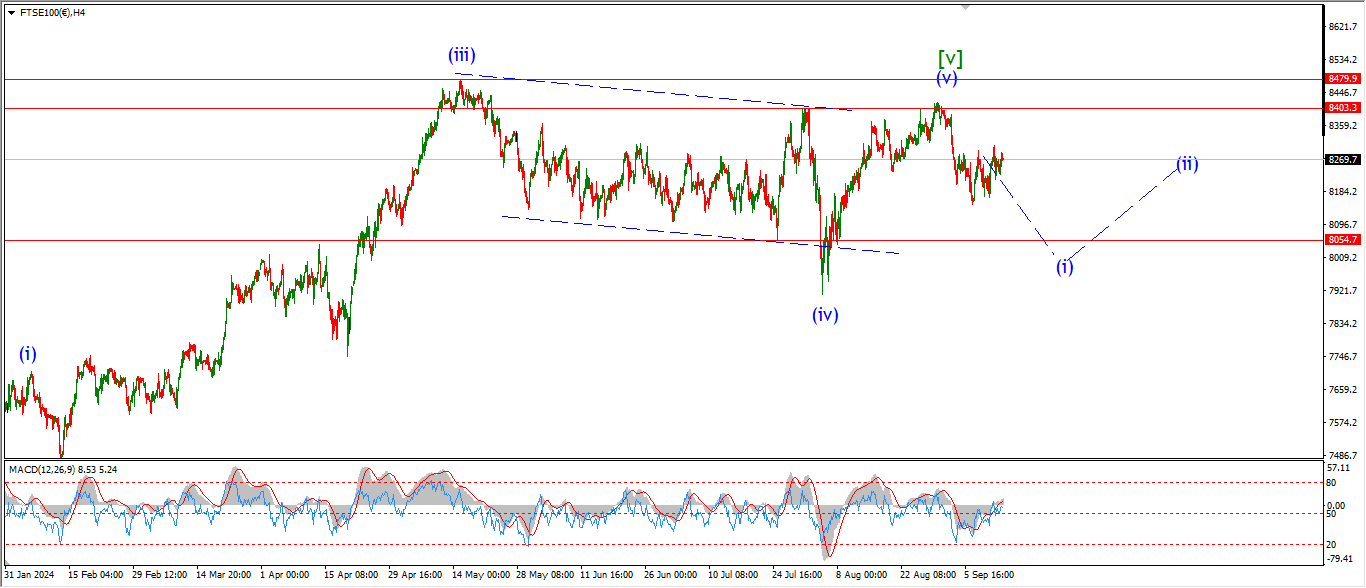Screen dimensions: 1366x588
Task: Select the projected (i) label below 8054.7
Action: point(1065,266)
